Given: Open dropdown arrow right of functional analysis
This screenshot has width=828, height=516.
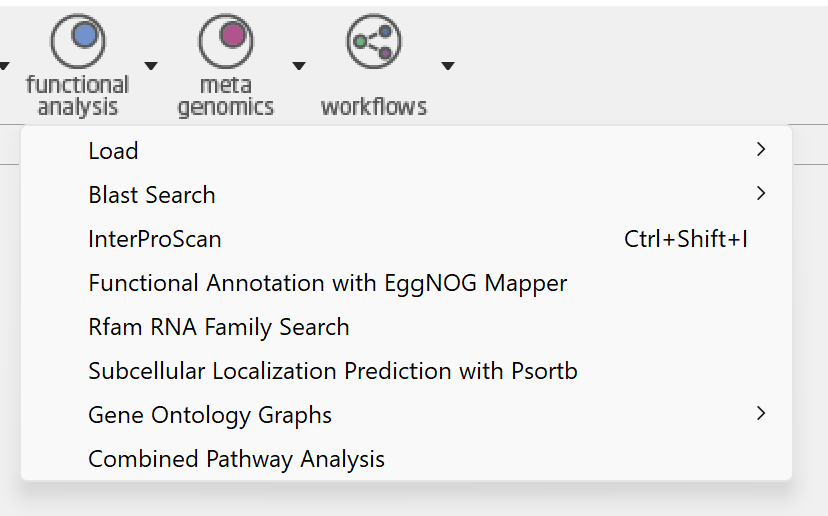Looking at the screenshot, I should [151, 67].
